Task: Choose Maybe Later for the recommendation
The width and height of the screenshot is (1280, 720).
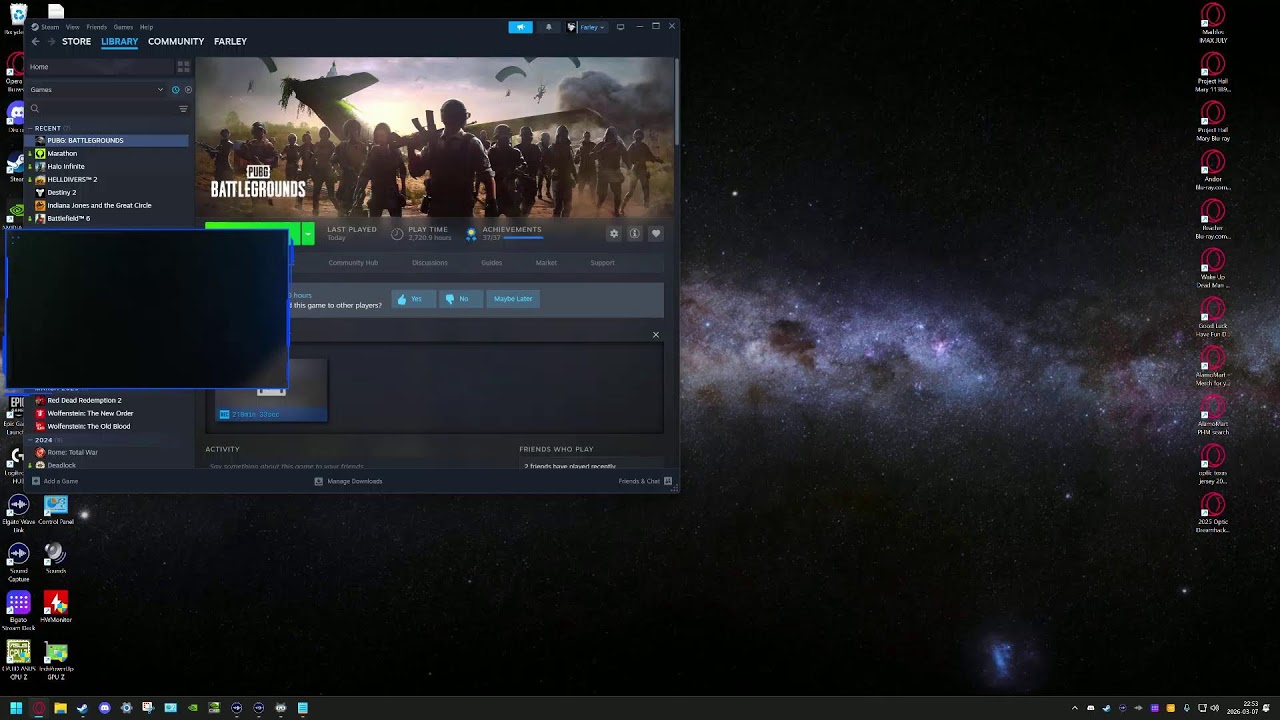Action: coord(513,299)
